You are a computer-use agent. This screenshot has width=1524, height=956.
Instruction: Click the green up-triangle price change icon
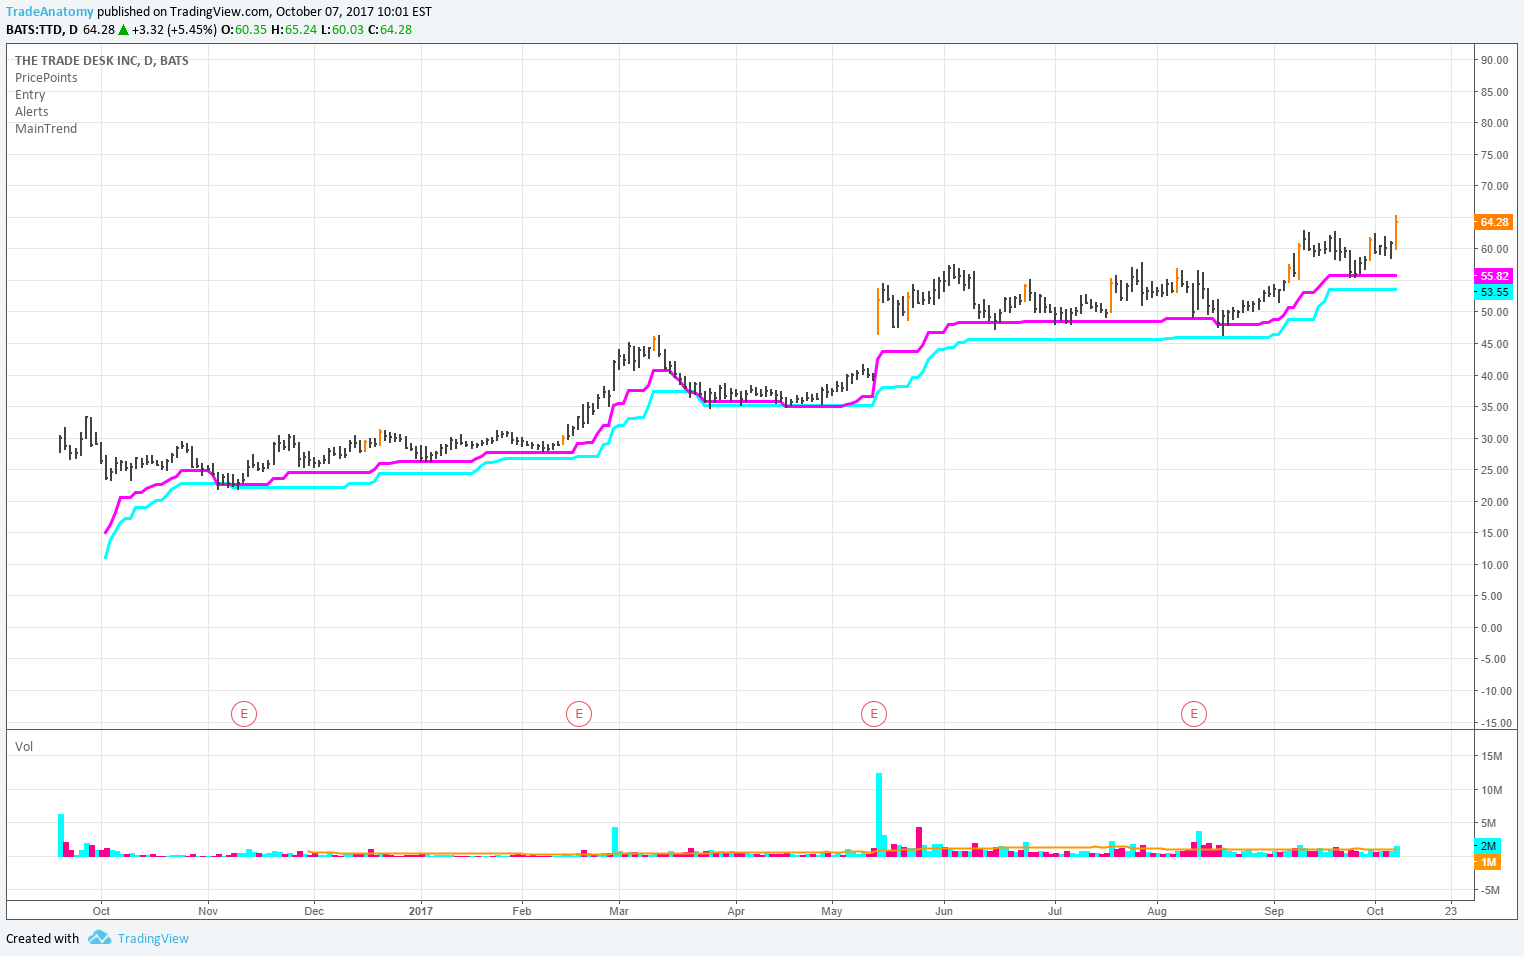[123, 30]
